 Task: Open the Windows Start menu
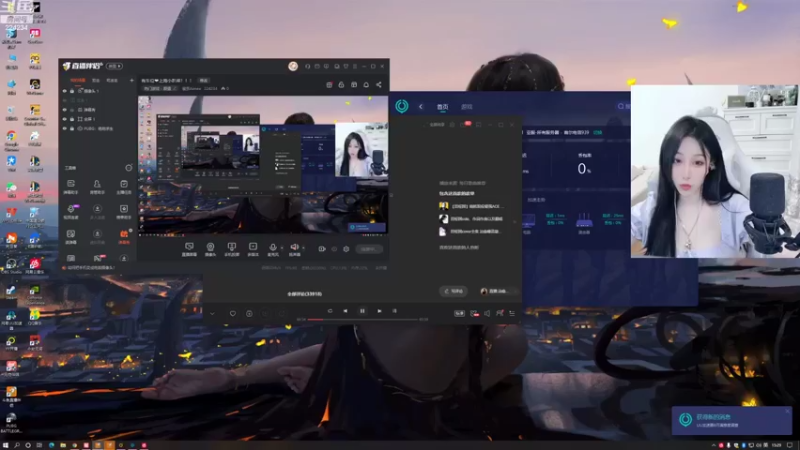coord(5,445)
